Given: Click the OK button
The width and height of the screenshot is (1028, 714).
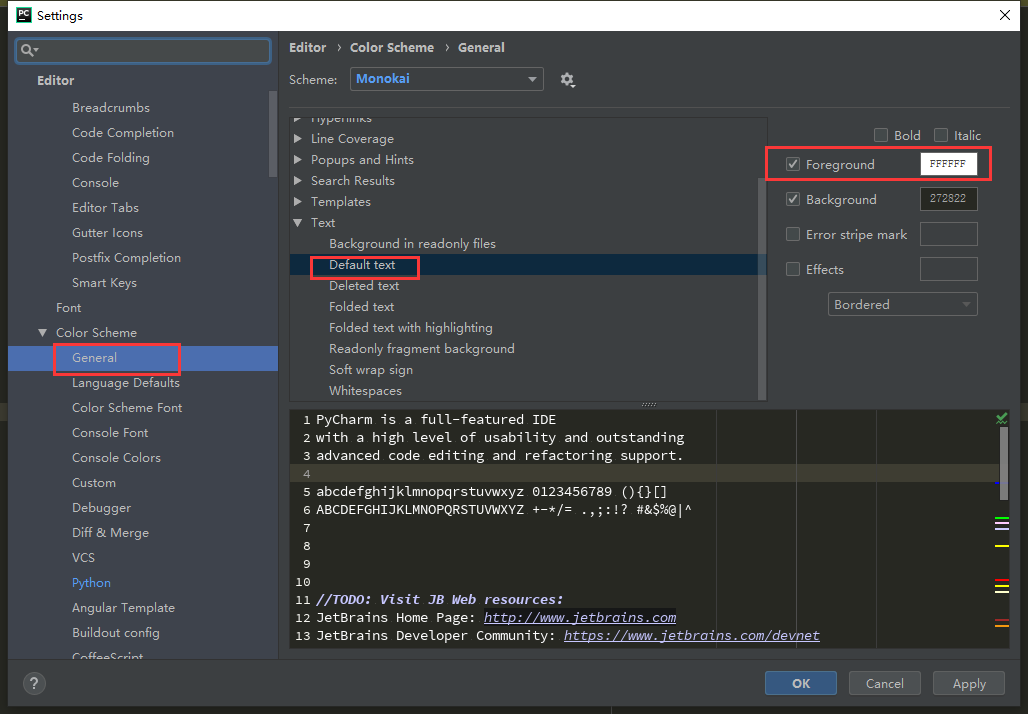Looking at the screenshot, I should [x=801, y=683].
